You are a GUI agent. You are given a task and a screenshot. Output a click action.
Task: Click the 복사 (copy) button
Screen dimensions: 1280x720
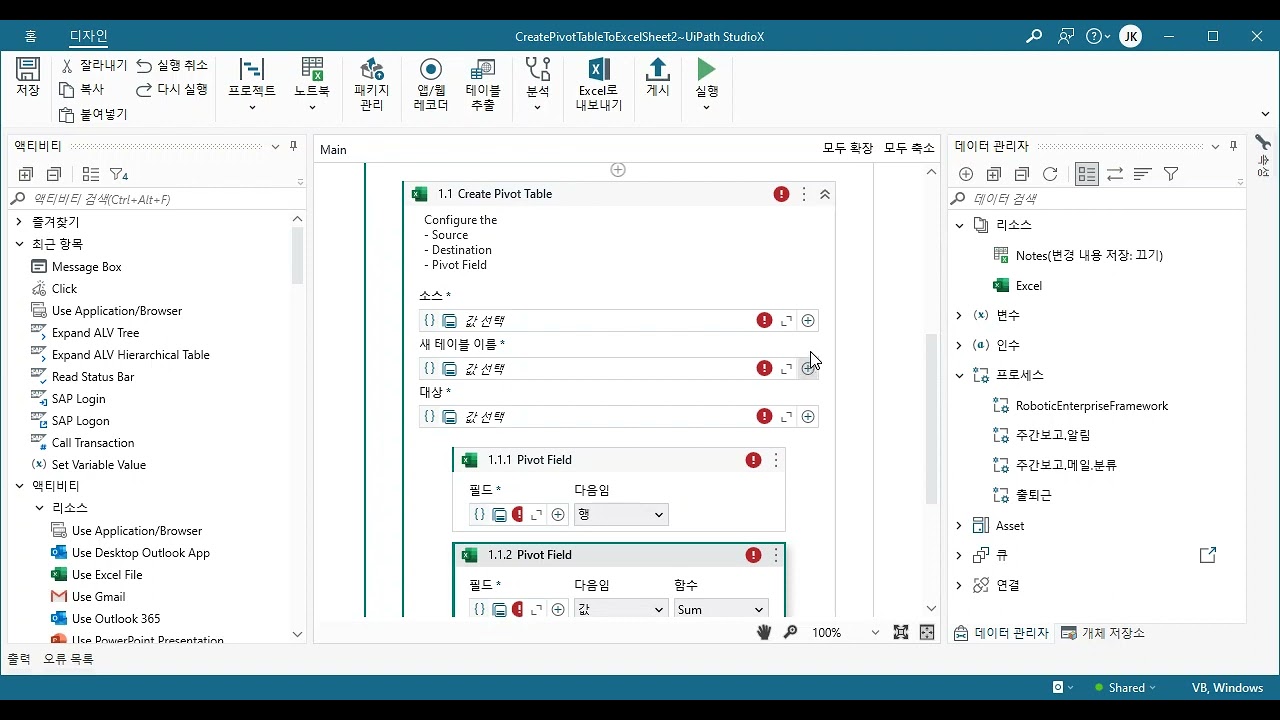[x=82, y=89]
